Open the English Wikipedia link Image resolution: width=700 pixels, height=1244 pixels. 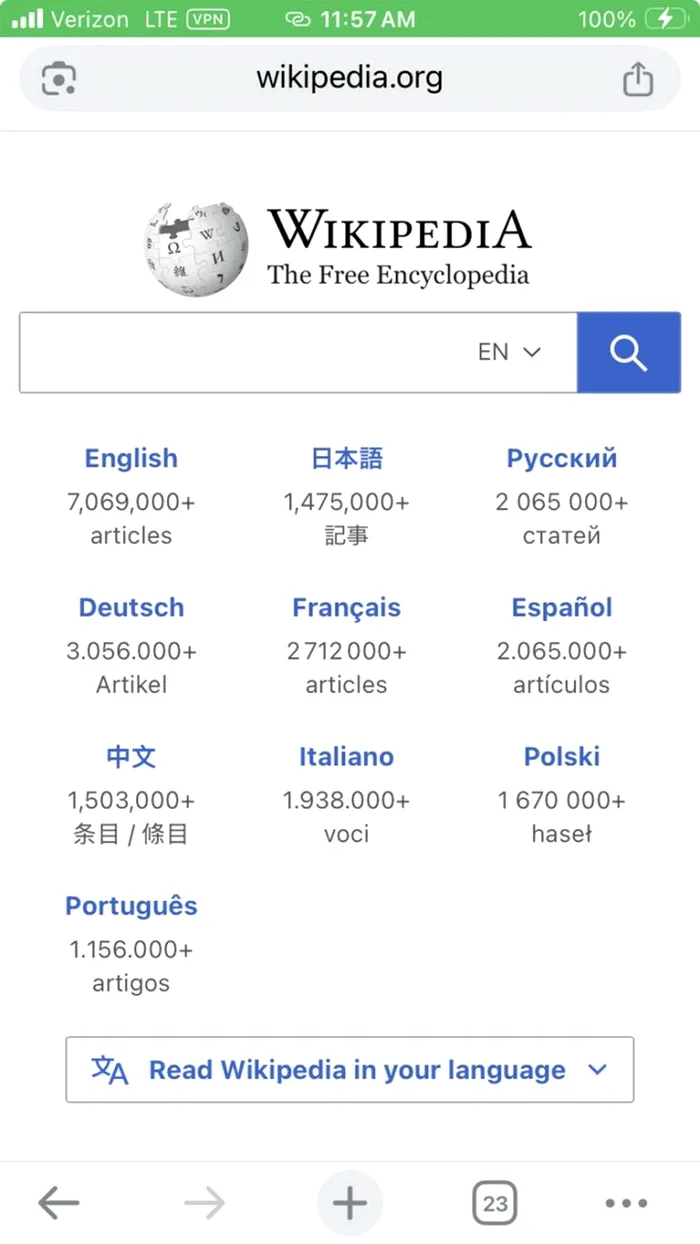pos(131,459)
